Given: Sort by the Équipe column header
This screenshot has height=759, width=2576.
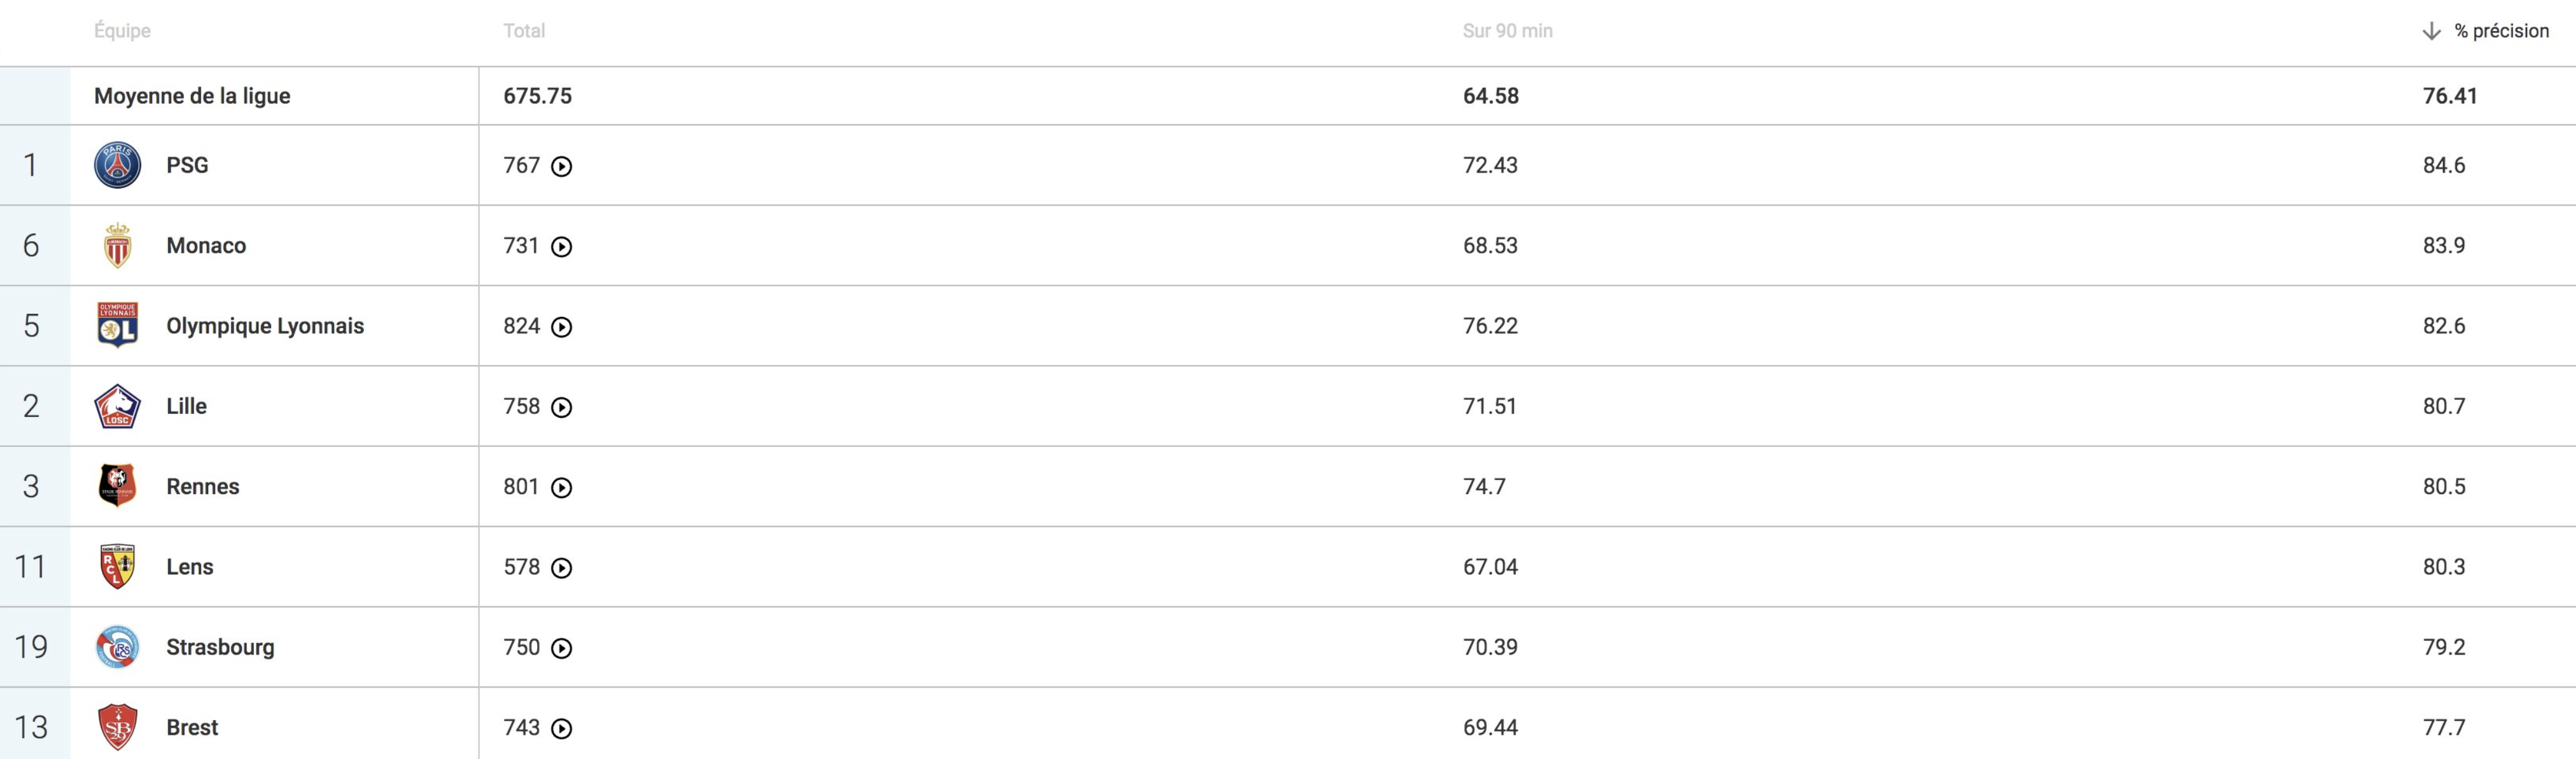Looking at the screenshot, I should click(x=122, y=31).
